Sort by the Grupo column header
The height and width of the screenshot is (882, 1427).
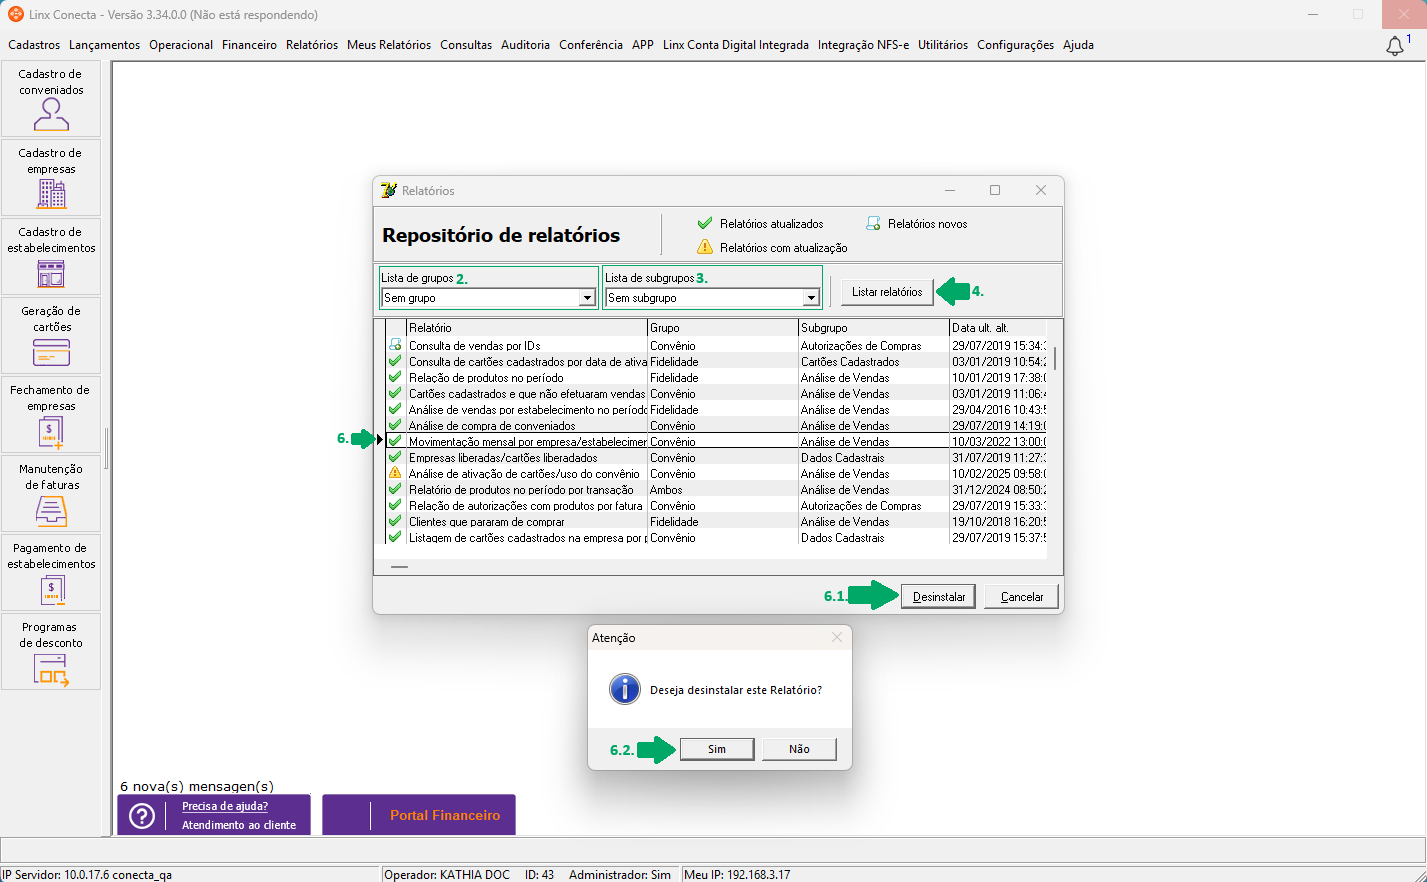click(723, 328)
